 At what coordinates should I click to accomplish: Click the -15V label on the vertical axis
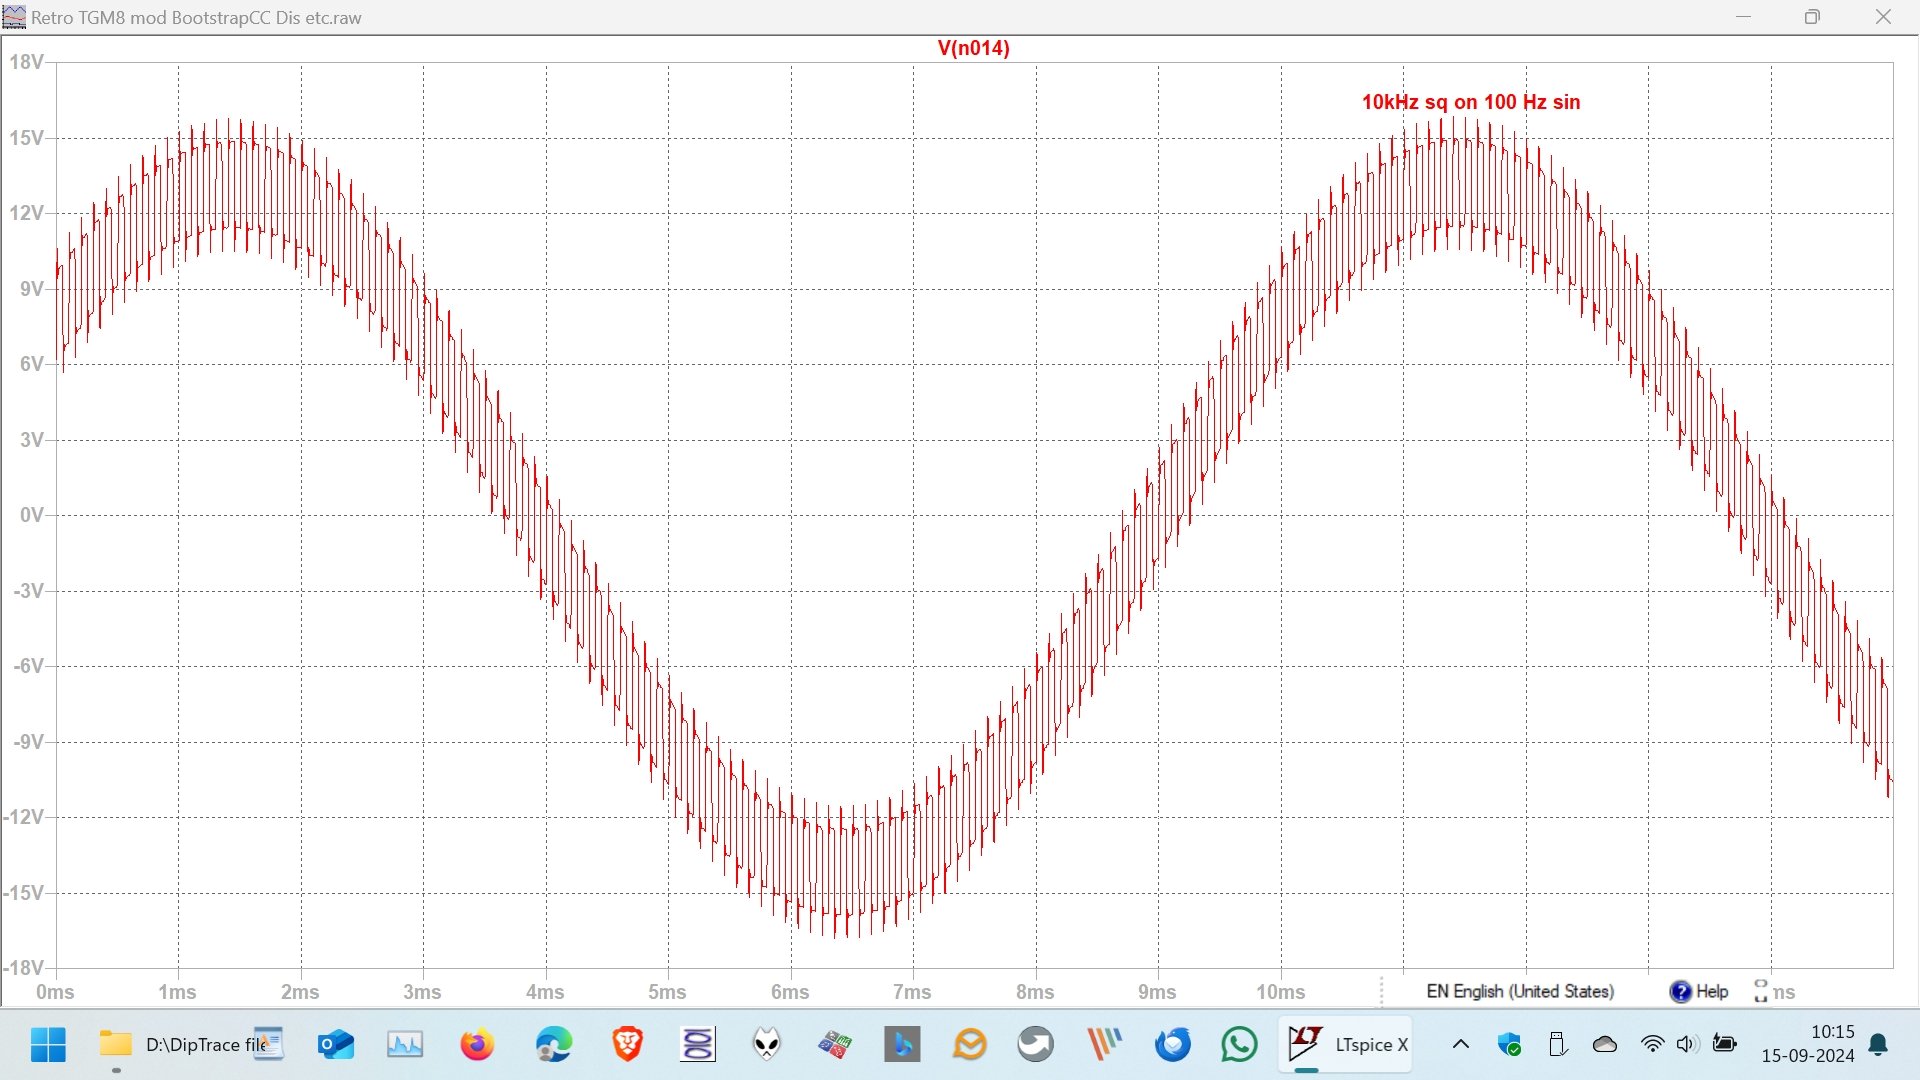(24, 893)
